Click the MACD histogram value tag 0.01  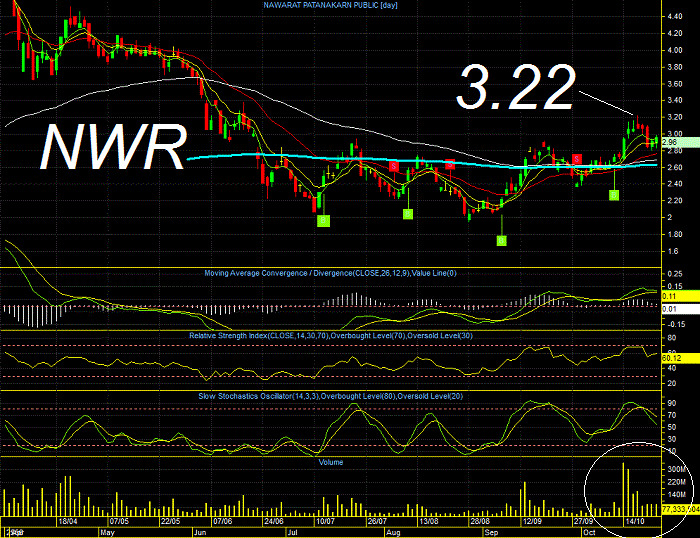(x=680, y=309)
